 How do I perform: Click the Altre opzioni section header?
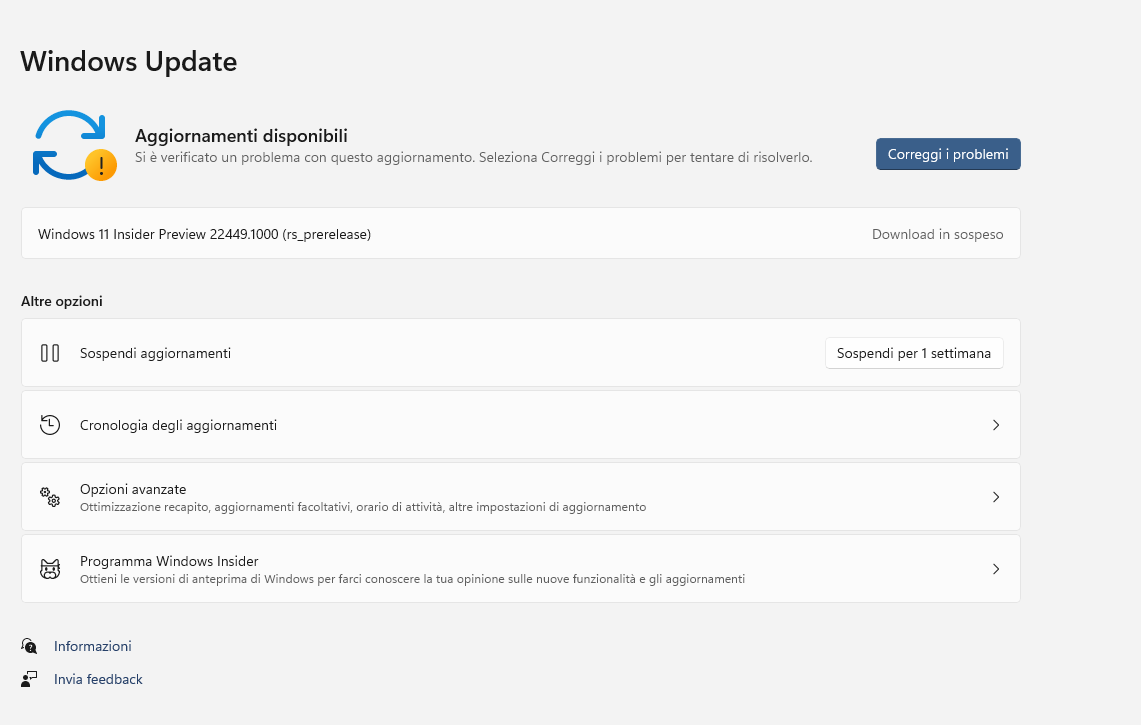pos(62,301)
